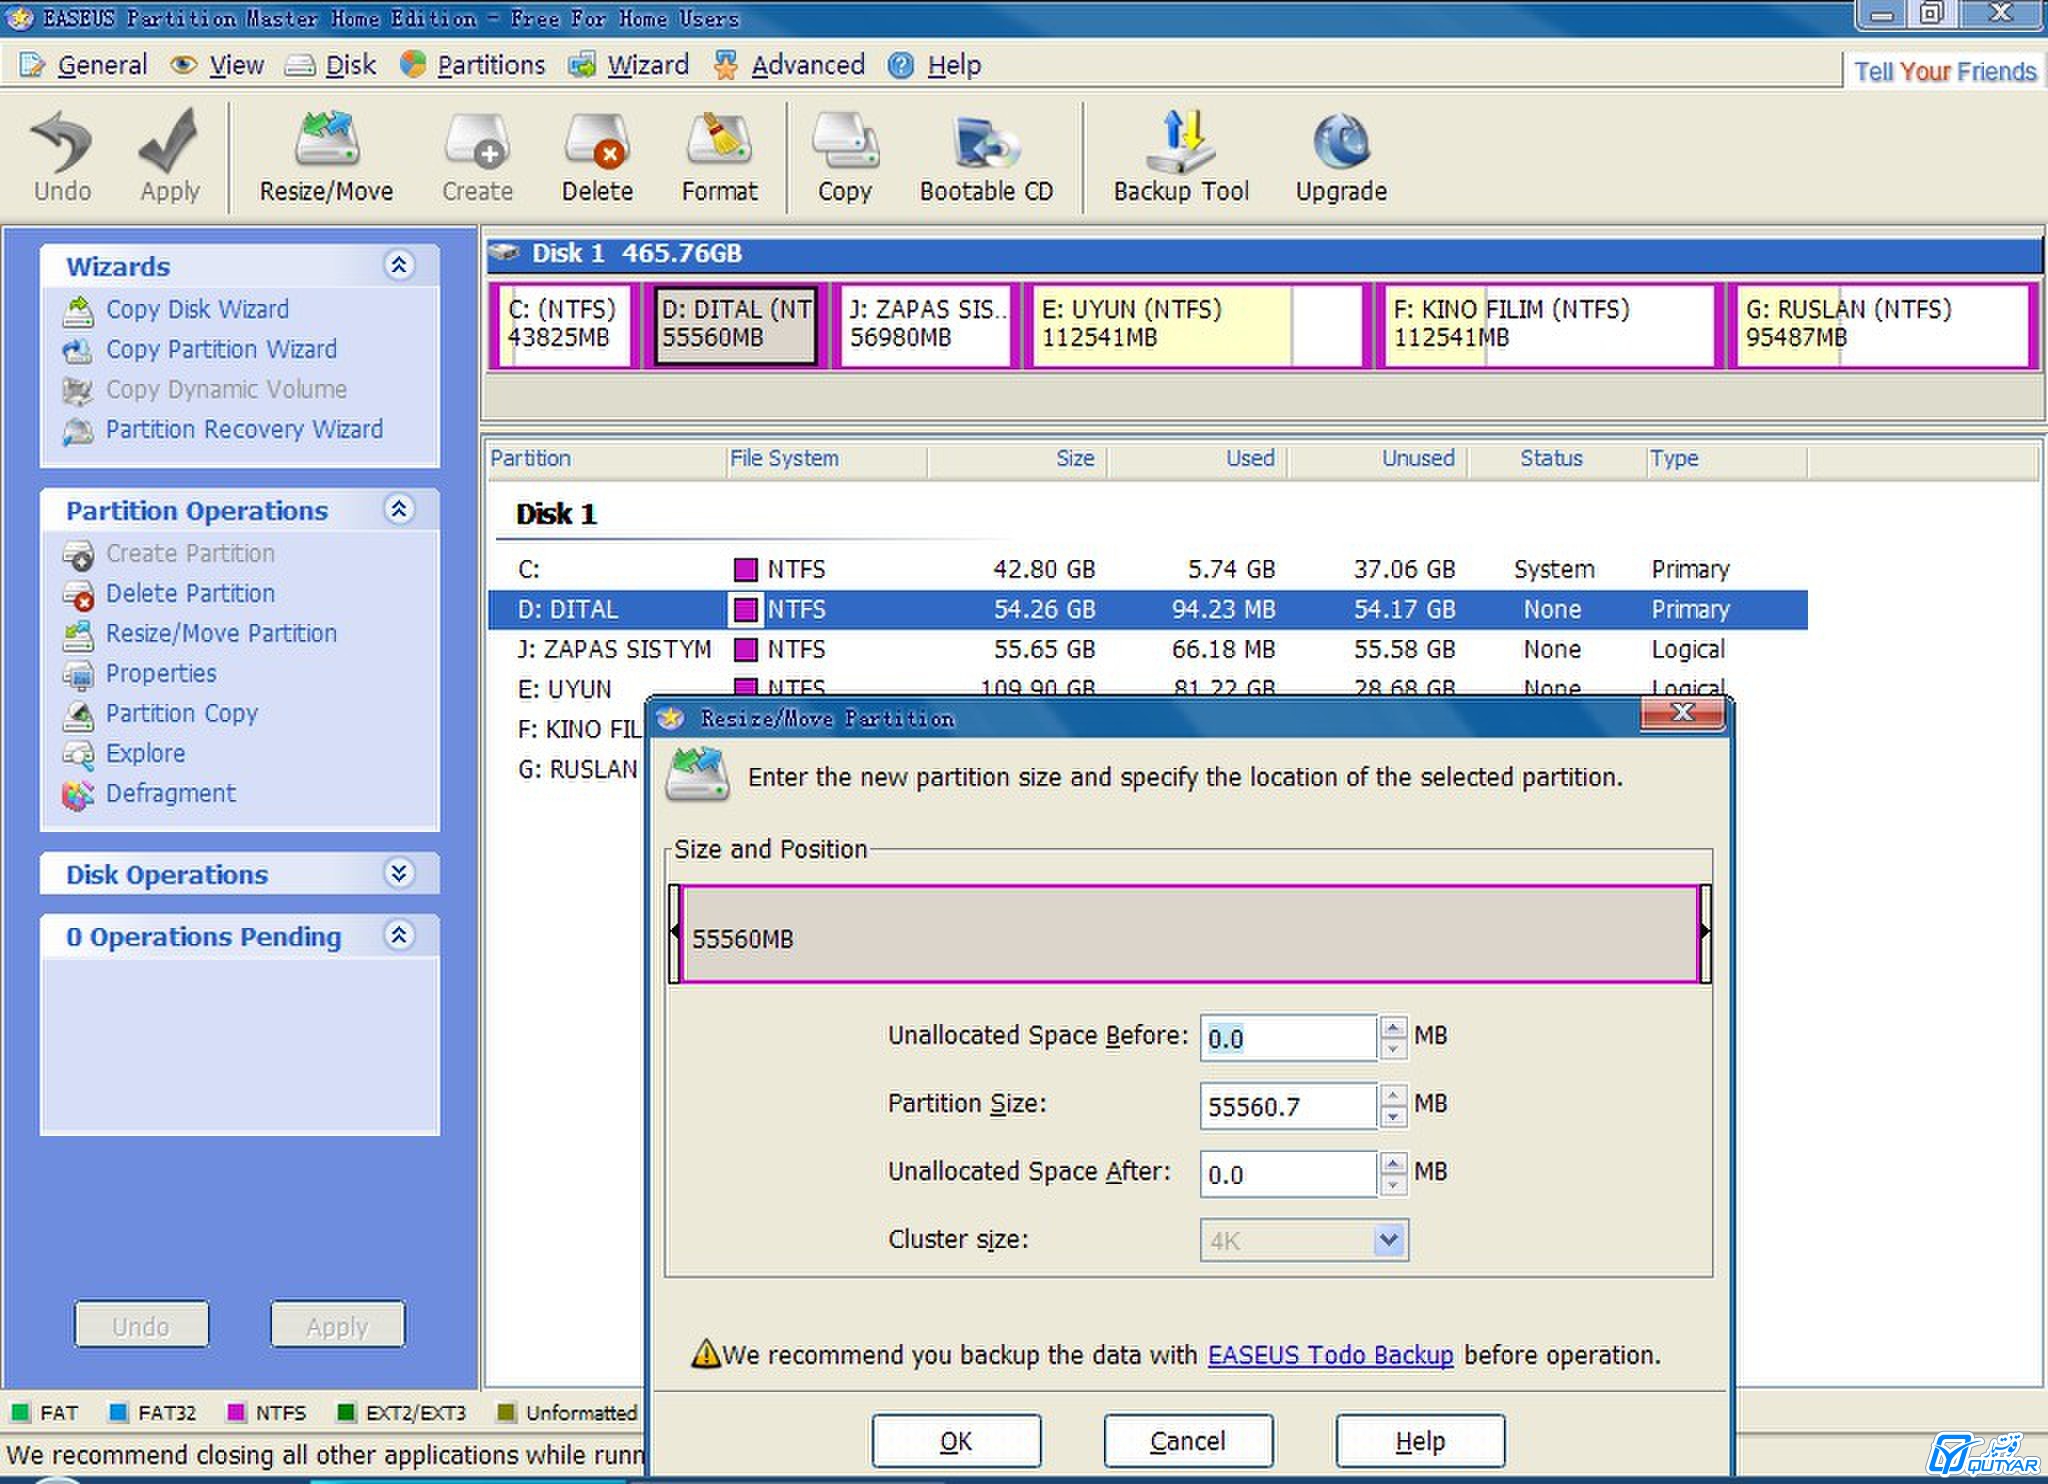
Task: Close the Resize/Move Partition dialog
Action: coord(1683,712)
